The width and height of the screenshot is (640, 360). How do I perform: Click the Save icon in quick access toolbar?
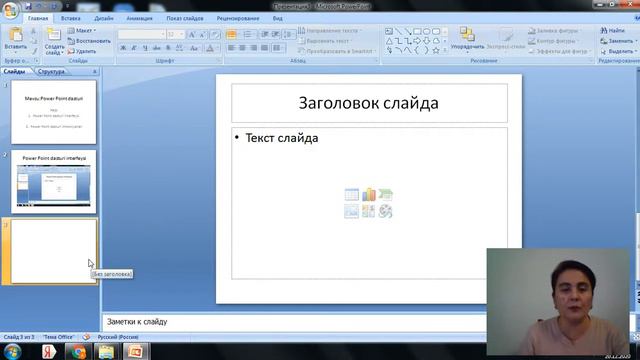[x=28, y=6]
